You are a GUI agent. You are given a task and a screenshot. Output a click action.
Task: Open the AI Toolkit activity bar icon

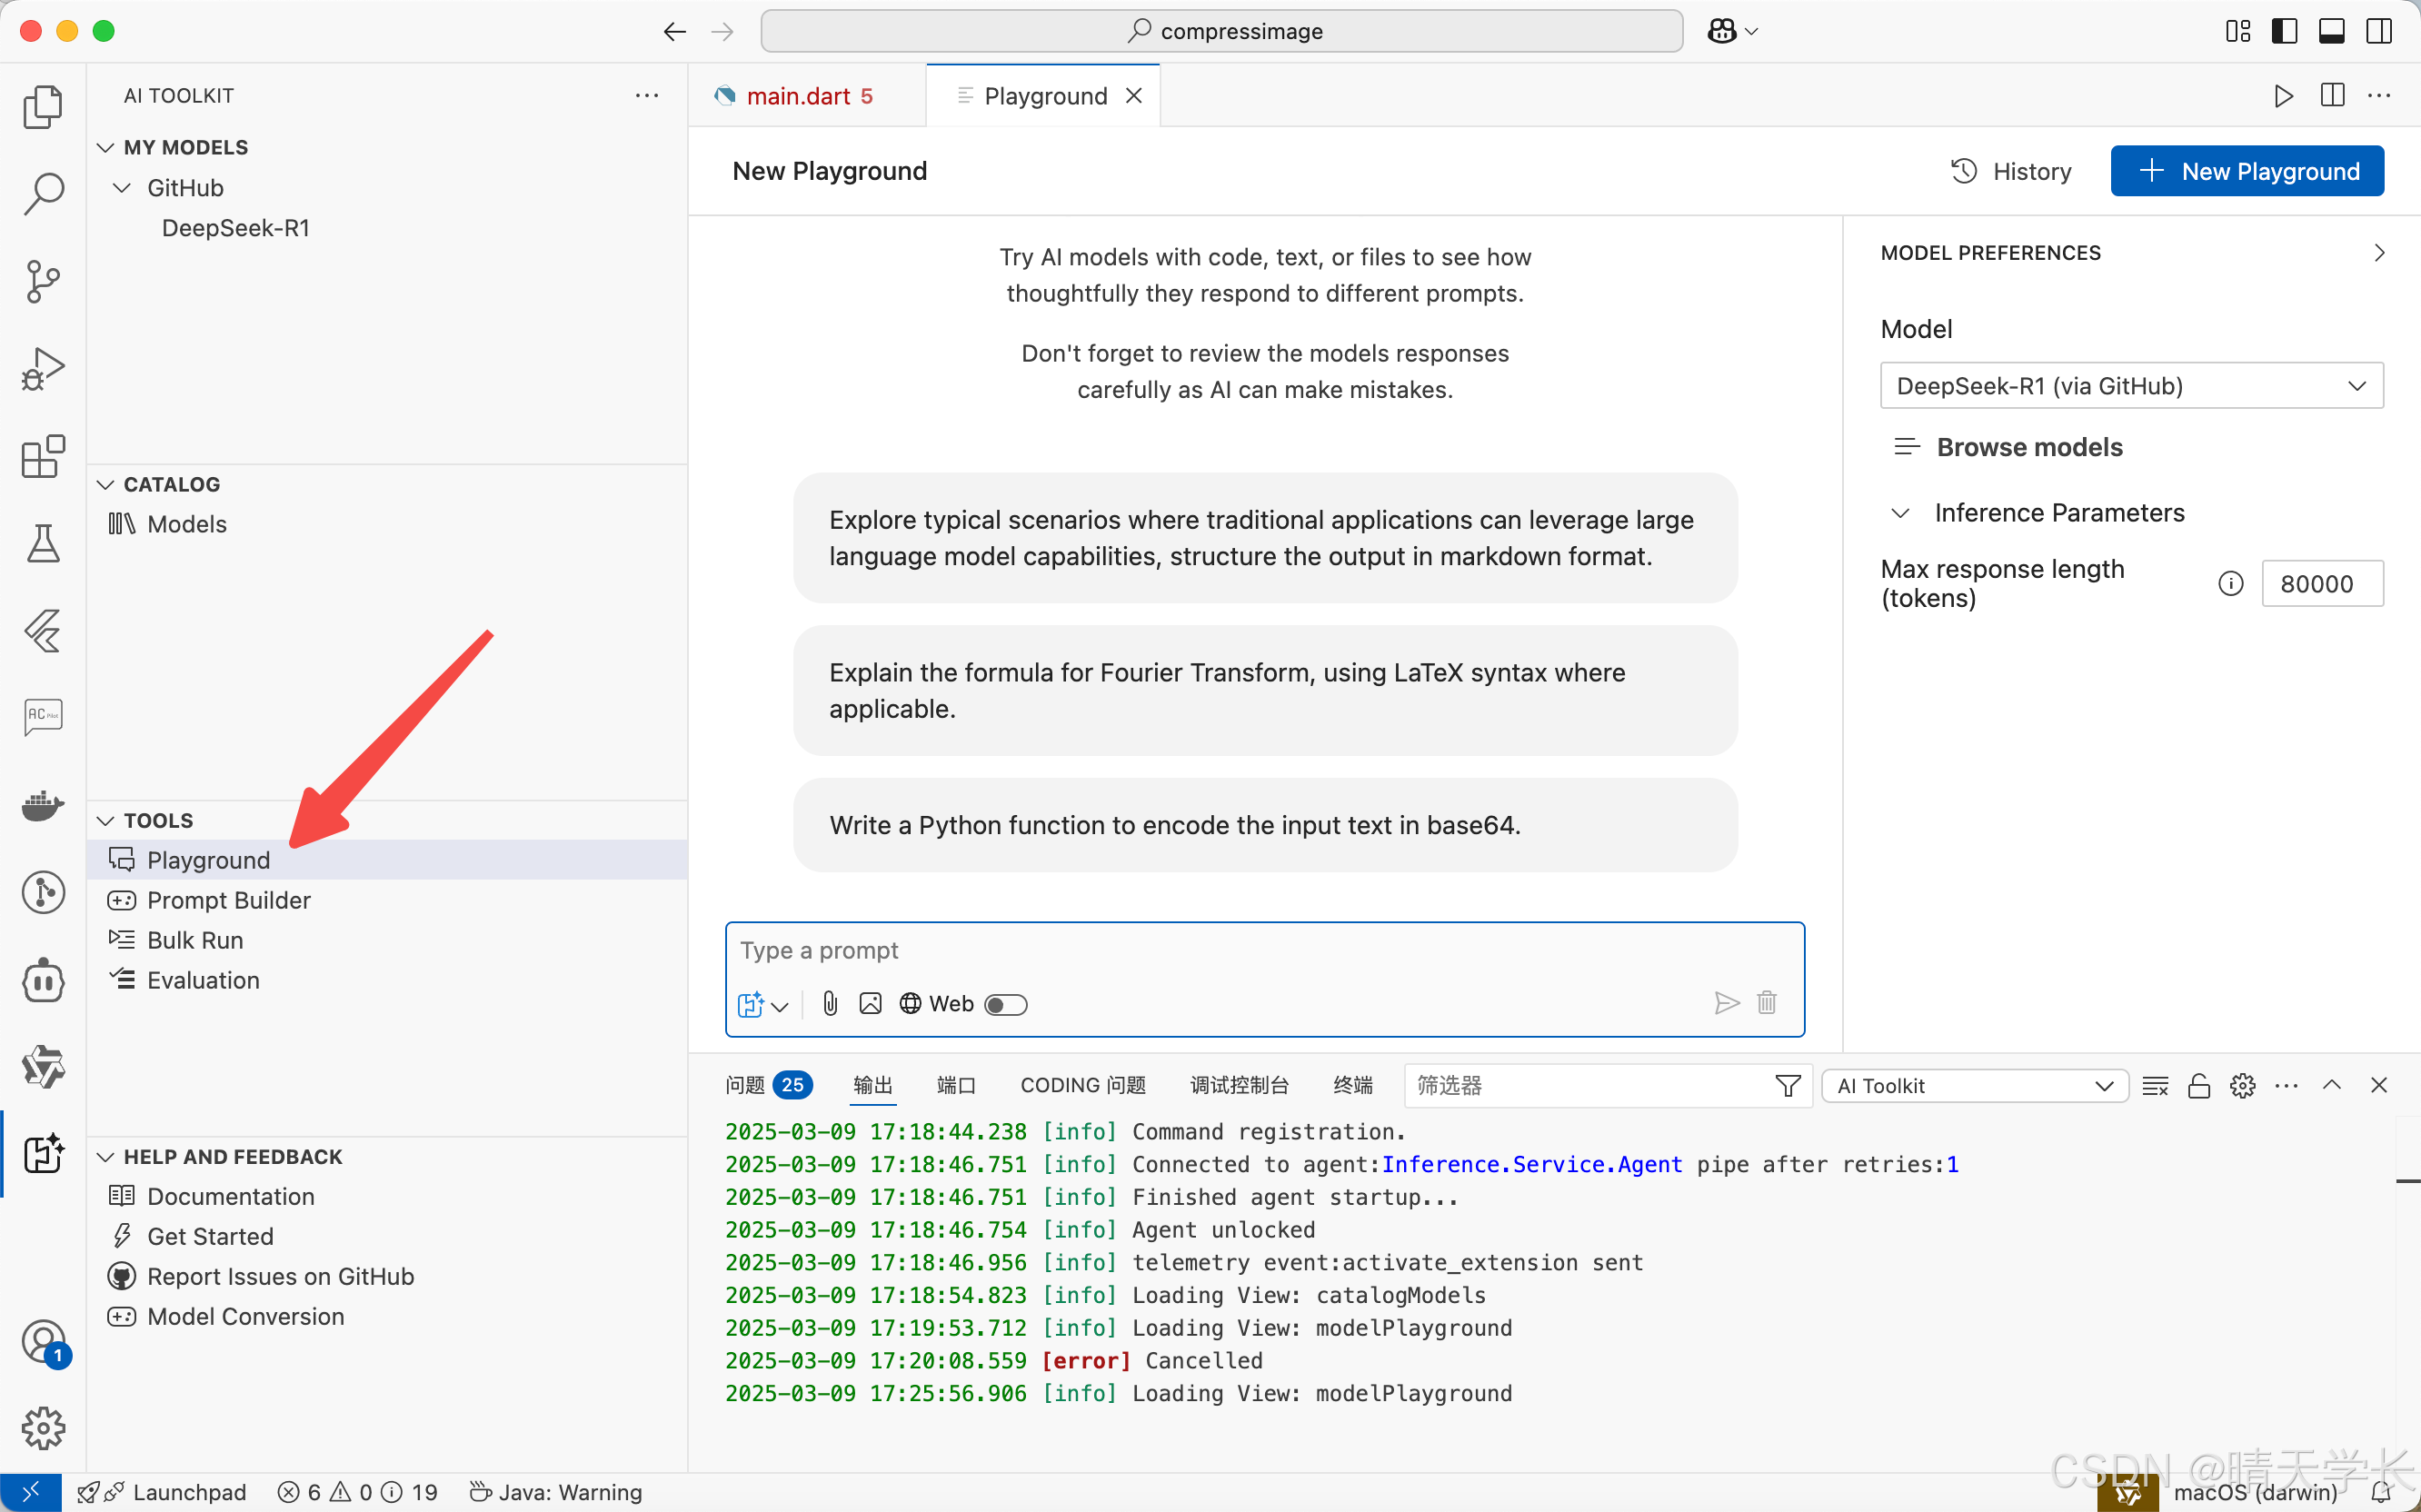[42, 1153]
